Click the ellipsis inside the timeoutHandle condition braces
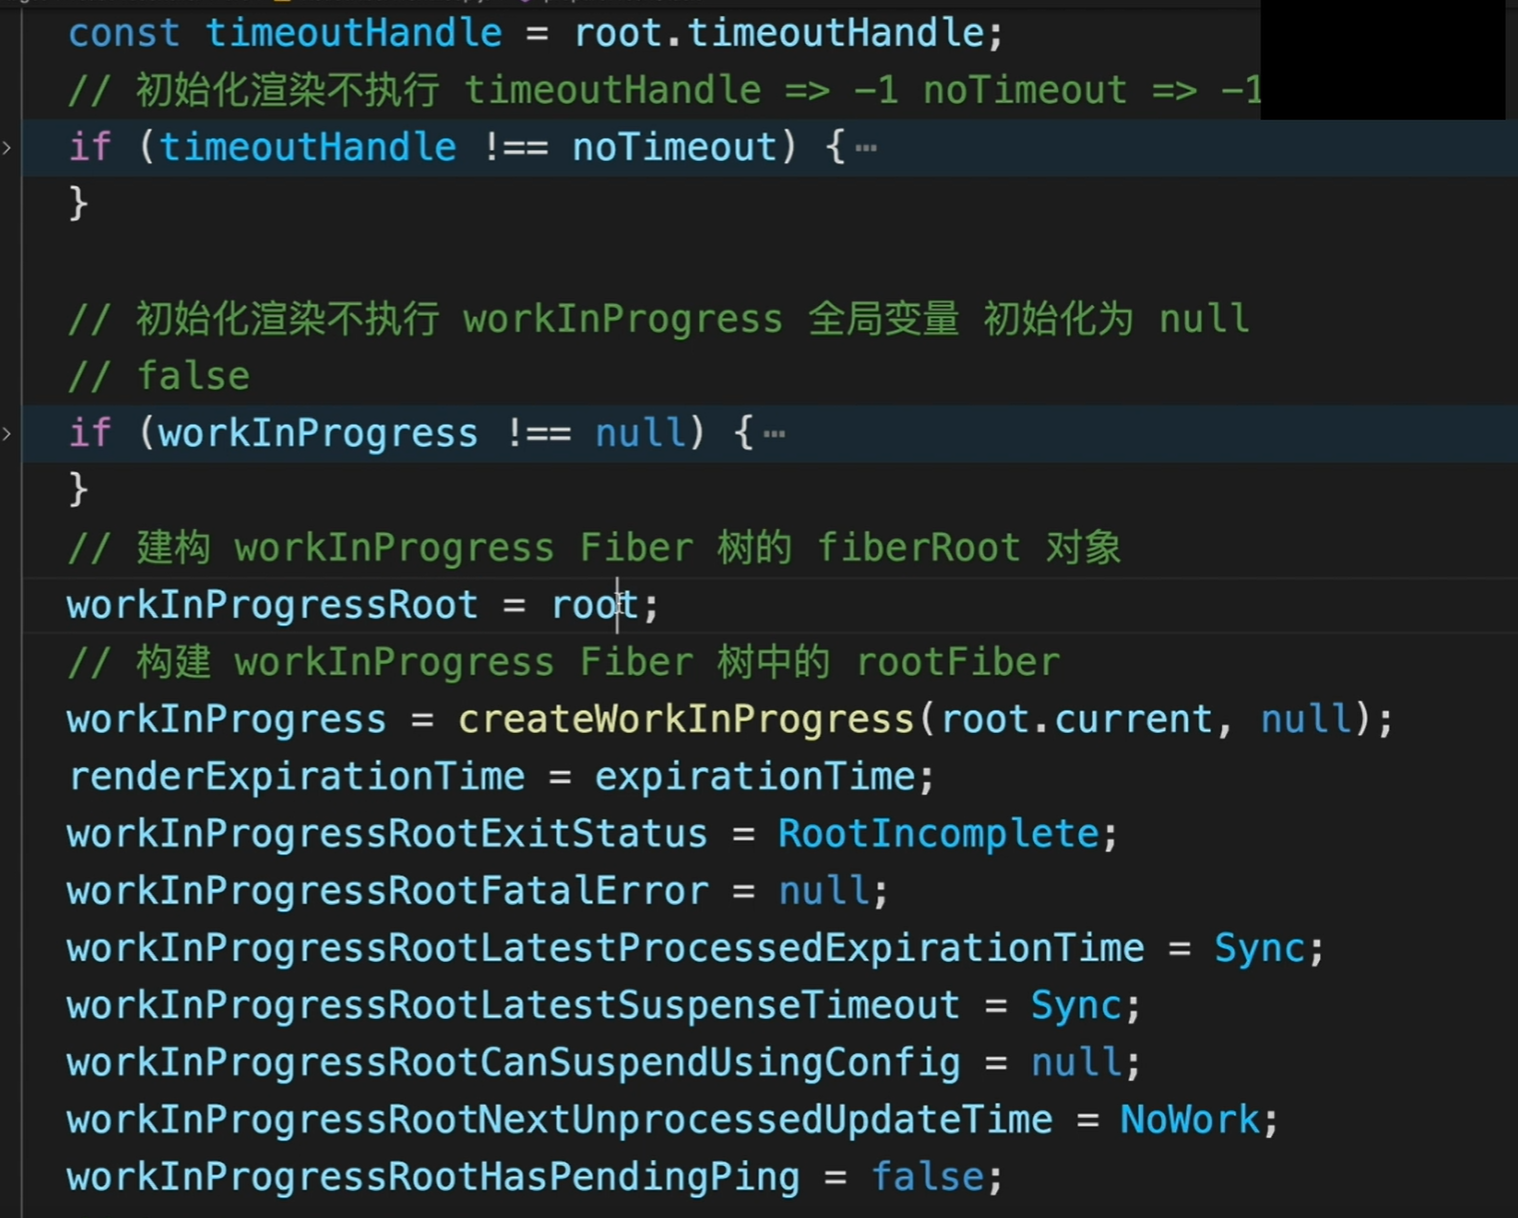 [866, 148]
